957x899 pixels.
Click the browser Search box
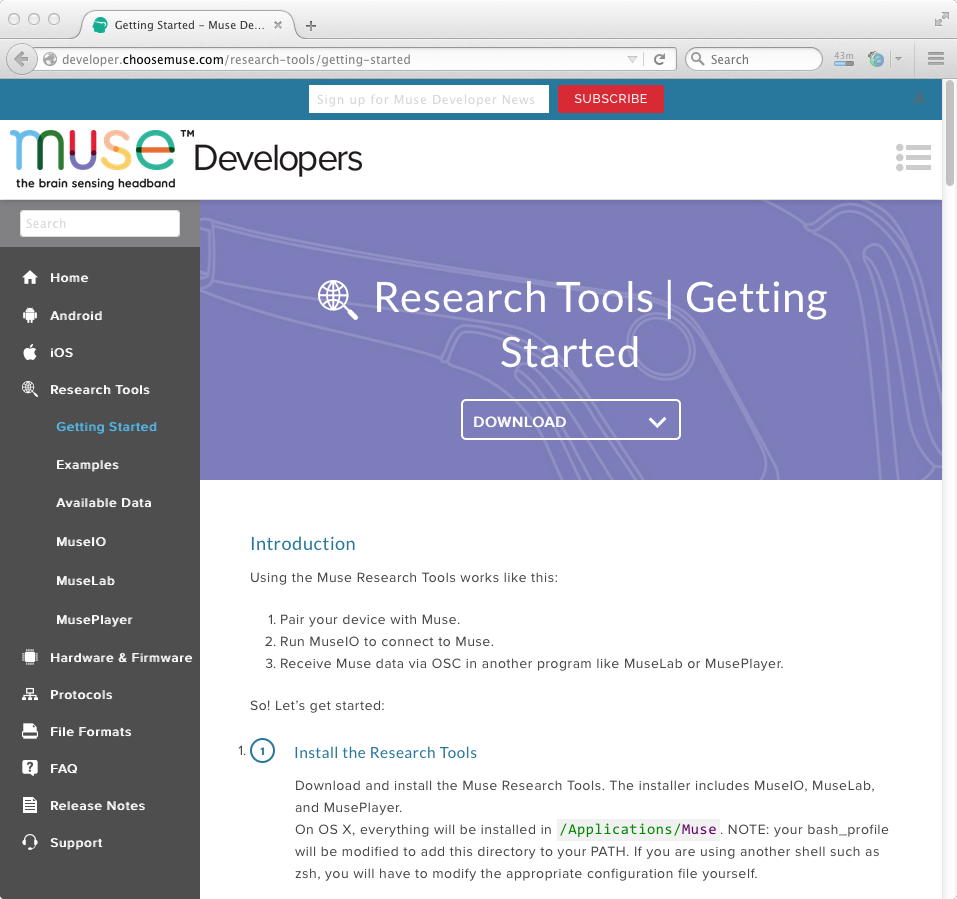[x=754, y=59]
